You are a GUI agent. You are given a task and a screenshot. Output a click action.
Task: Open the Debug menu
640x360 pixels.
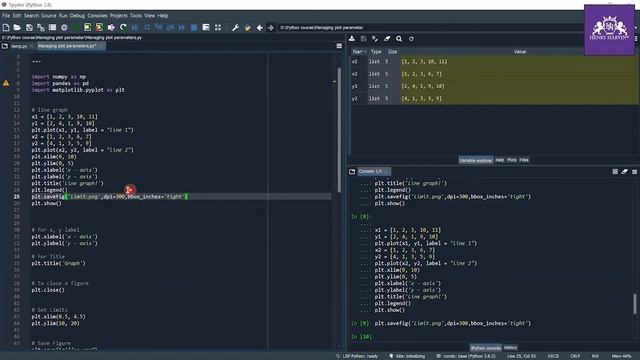77,16
